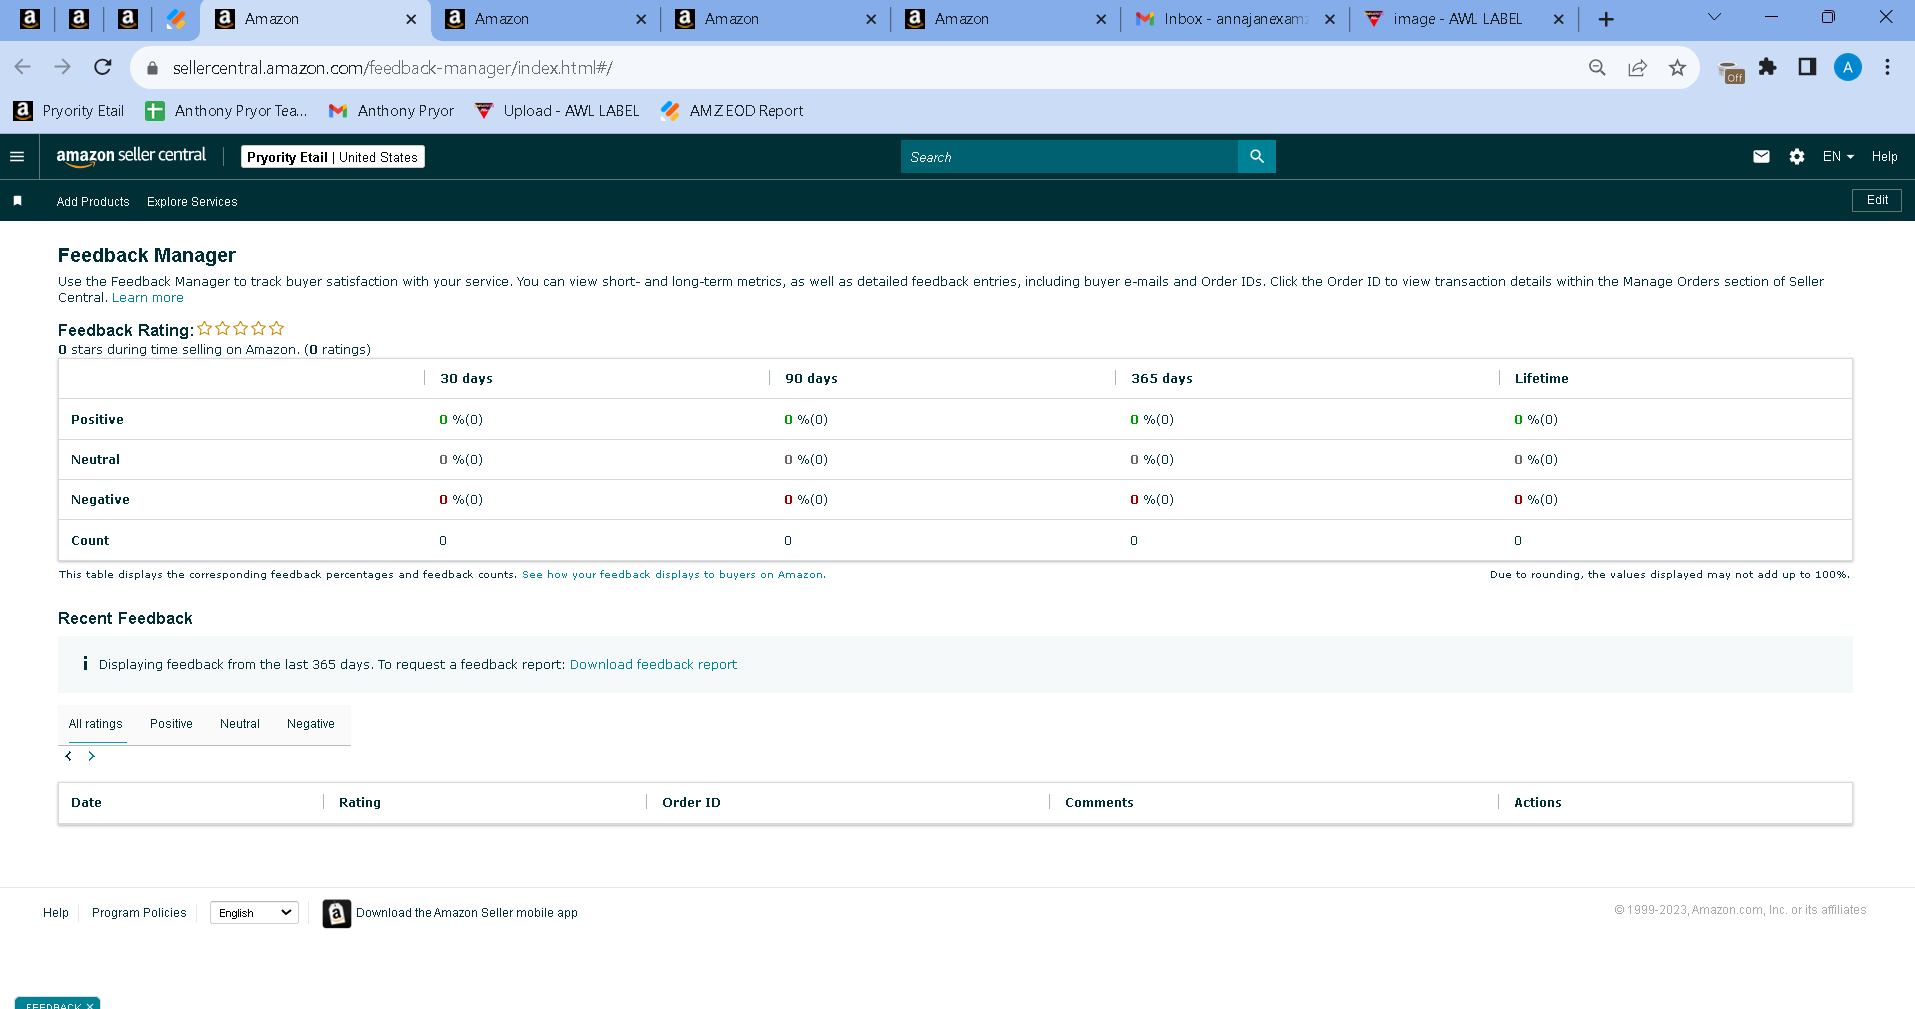Go back with browser back arrow
Viewport: 1915px width, 1009px height.
click(x=23, y=67)
